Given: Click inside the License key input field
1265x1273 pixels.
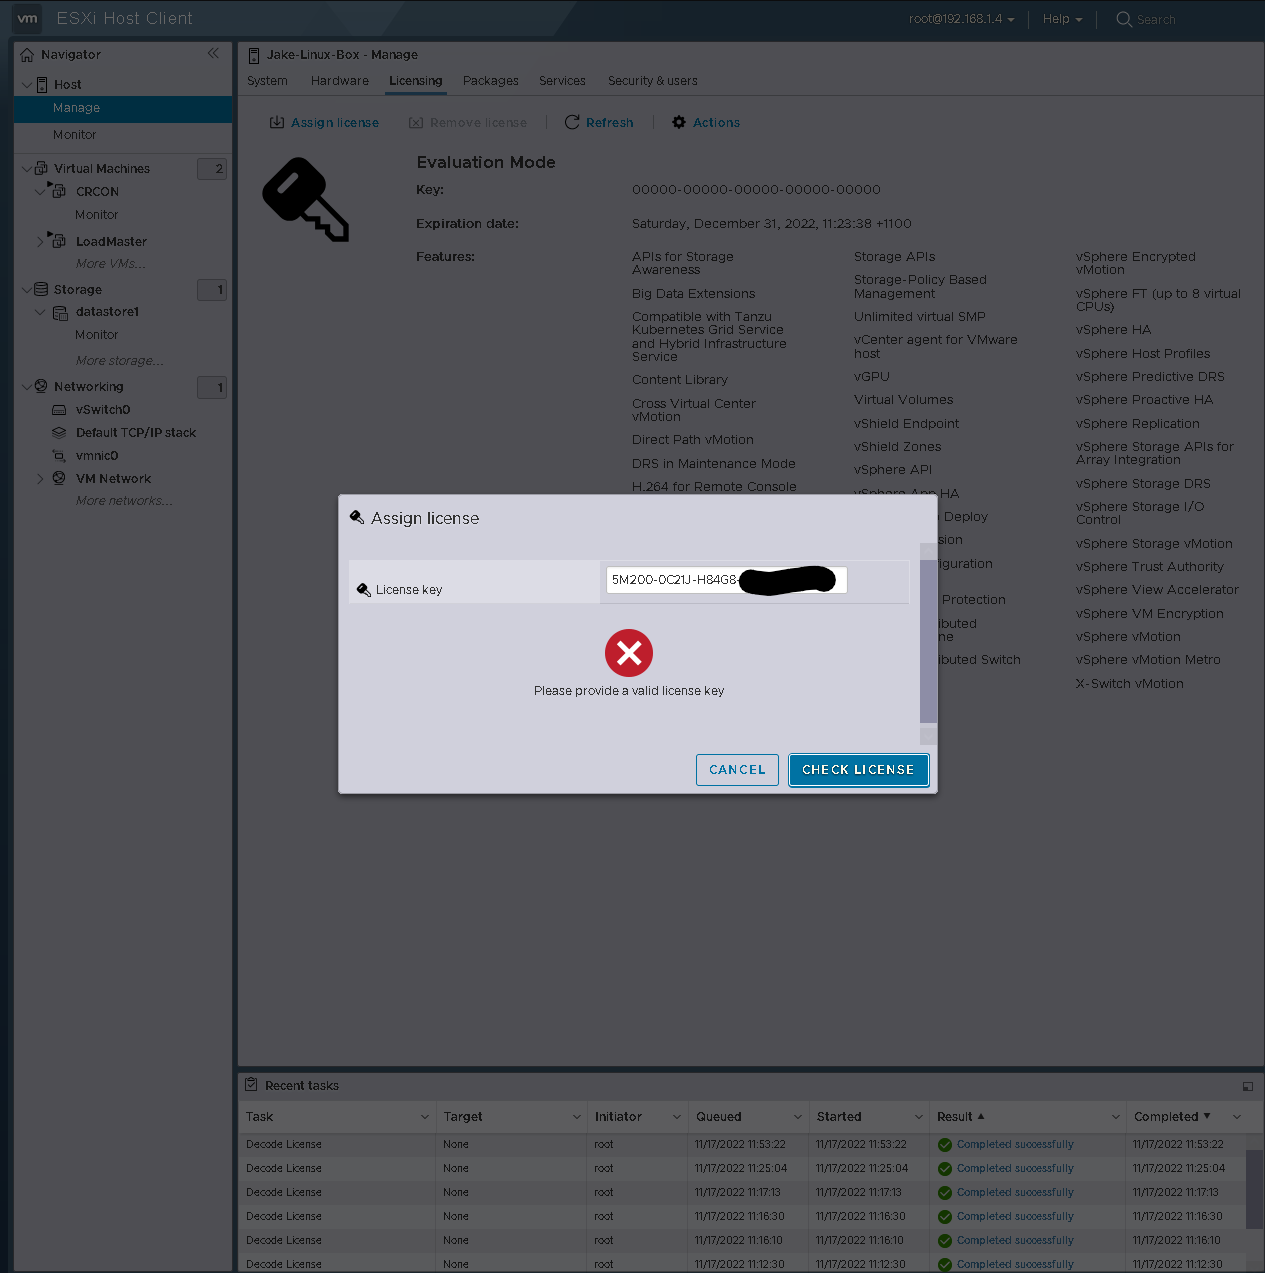Looking at the screenshot, I should (x=725, y=580).
